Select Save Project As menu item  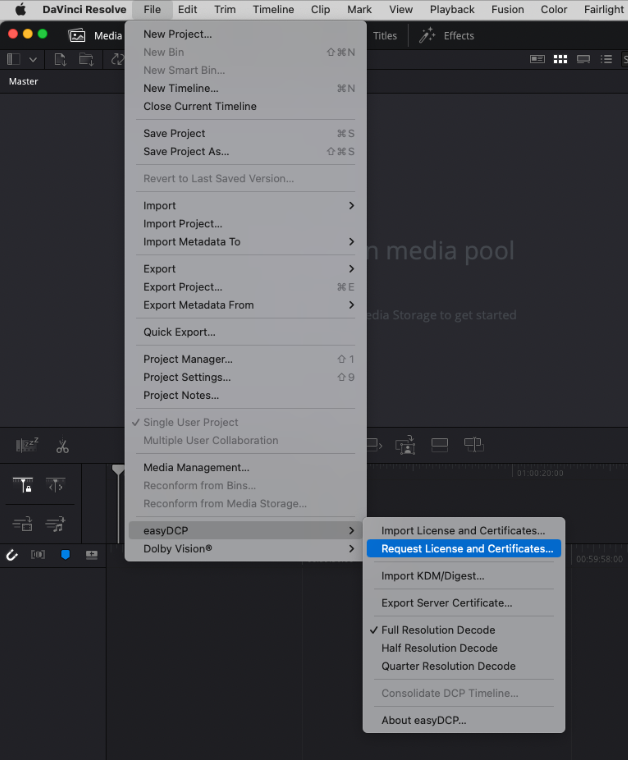[x=246, y=152]
